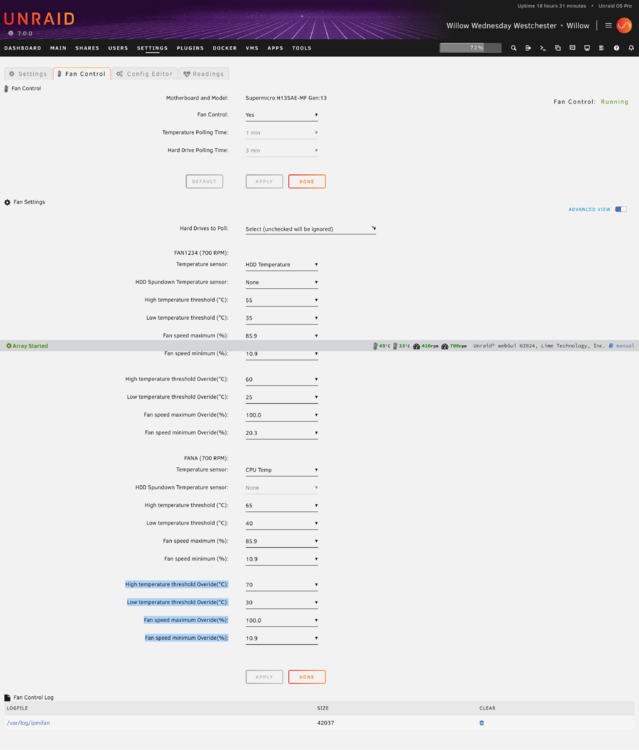Open the /var/log/ipmifan log link
The width and height of the screenshot is (639, 750).
28,723
